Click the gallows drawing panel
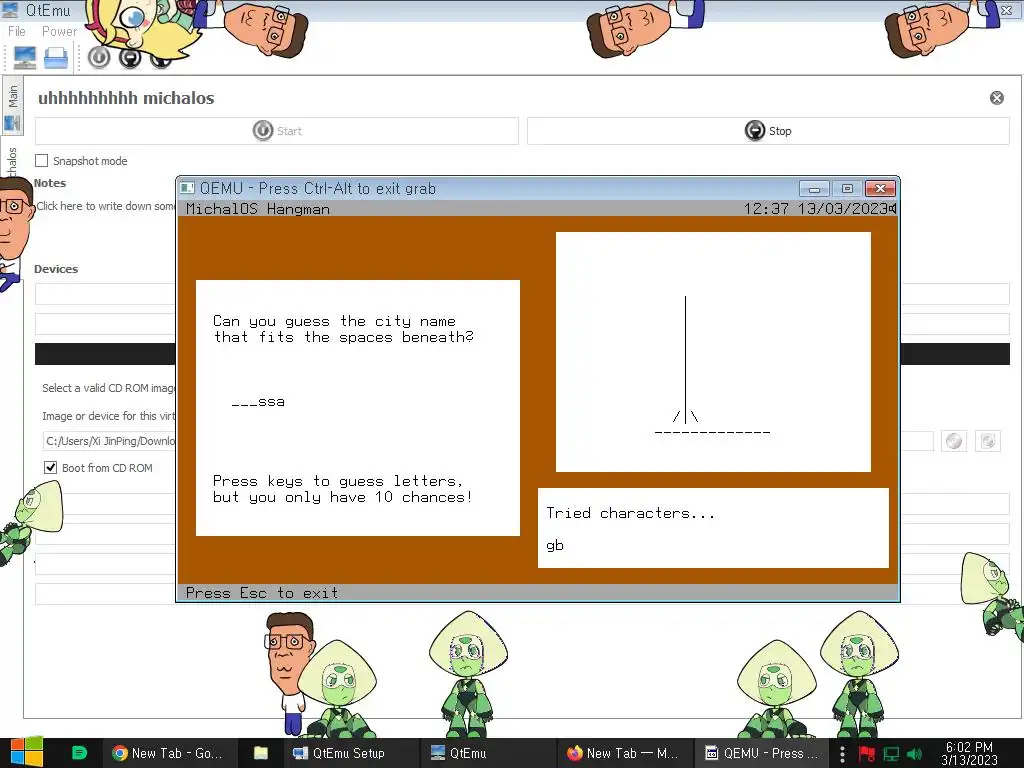The height and width of the screenshot is (768, 1024). tap(713, 352)
